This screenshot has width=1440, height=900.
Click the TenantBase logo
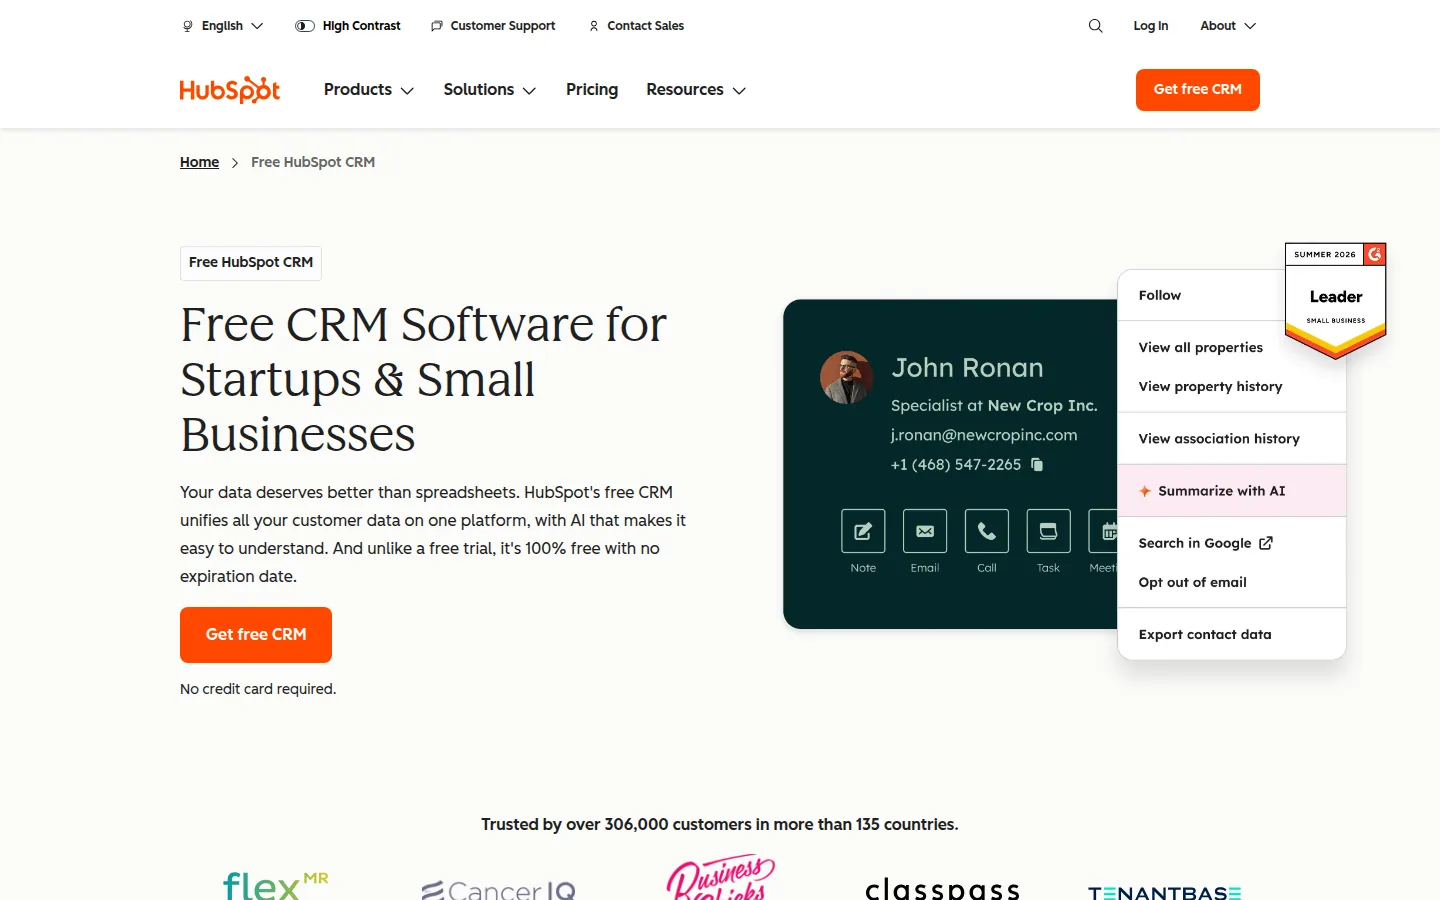point(1165,892)
